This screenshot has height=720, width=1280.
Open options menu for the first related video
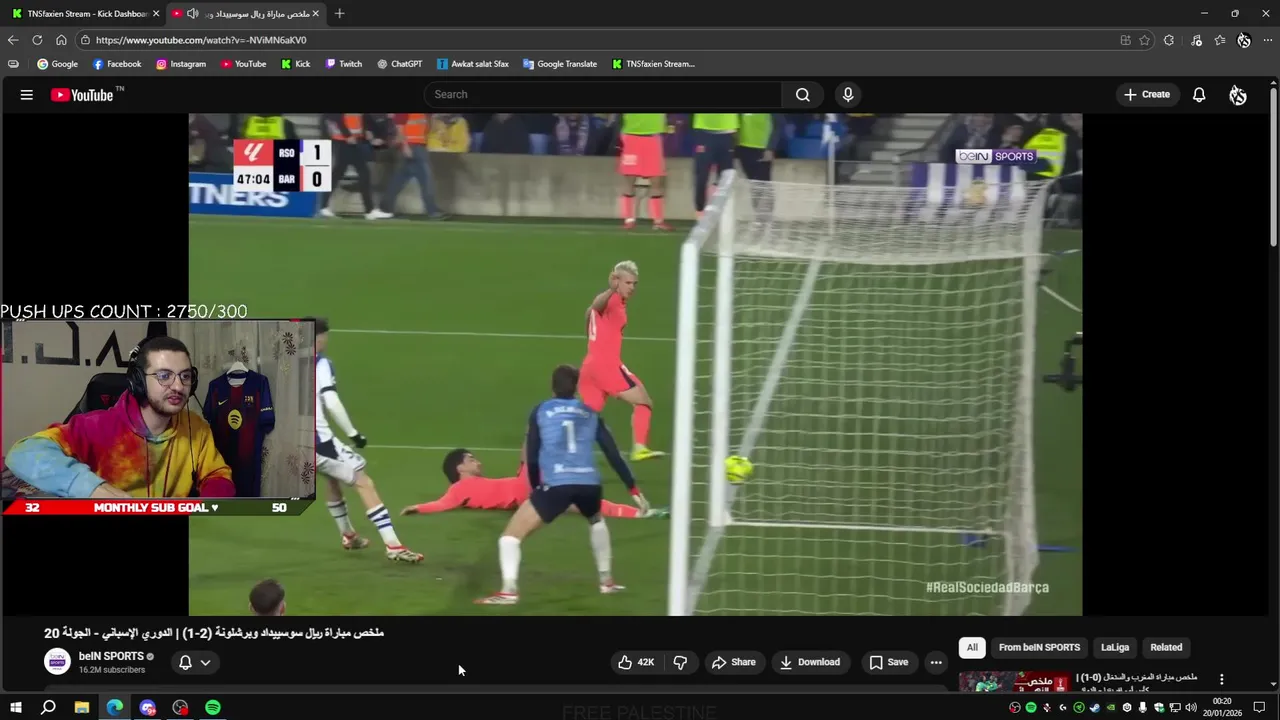1221,679
